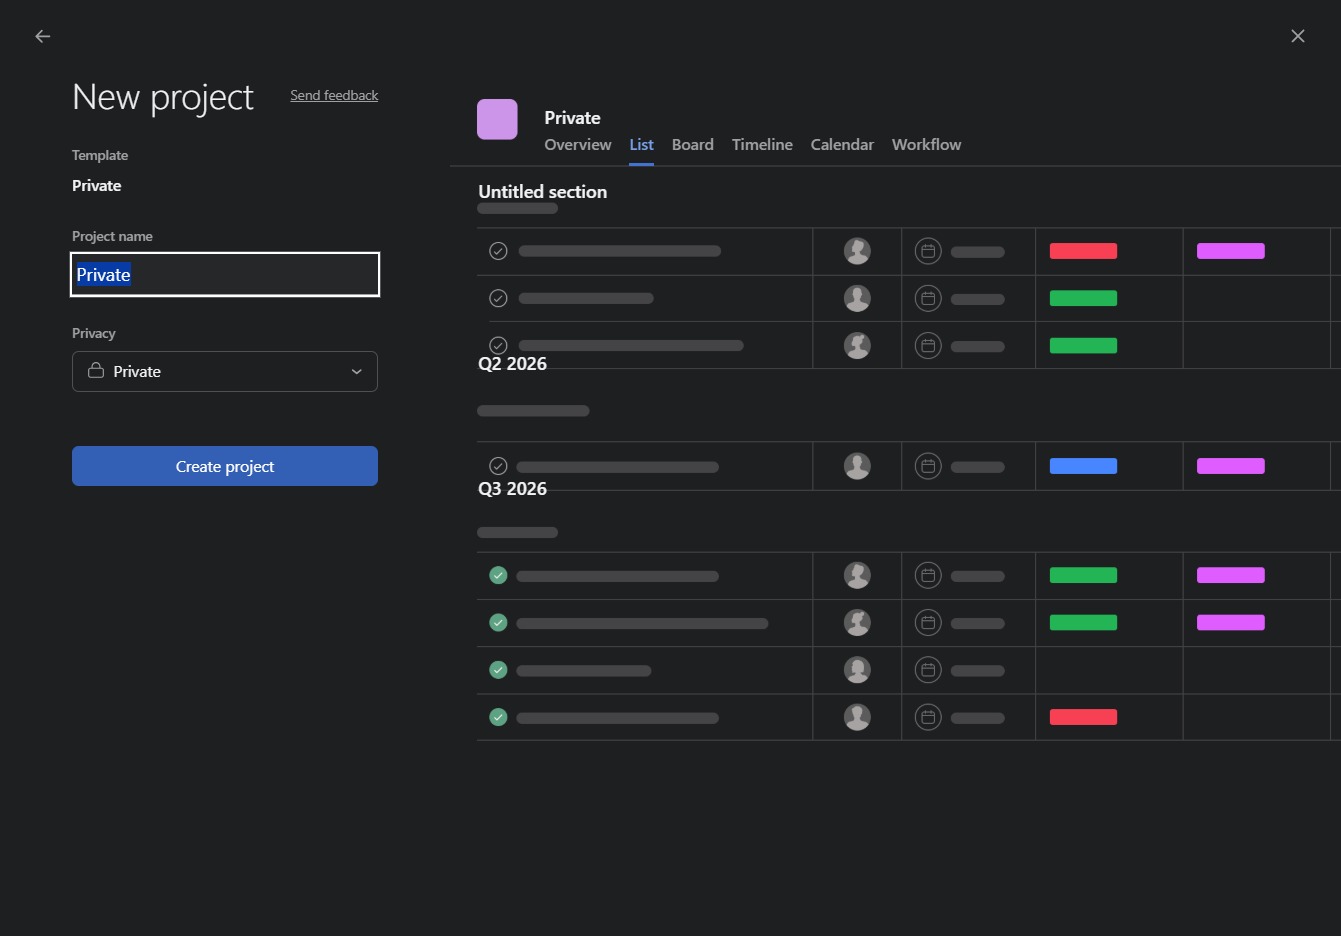Image resolution: width=1341 pixels, height=936 pixels.
Task: Click the purple project icon square
Action: click(497, 119)
